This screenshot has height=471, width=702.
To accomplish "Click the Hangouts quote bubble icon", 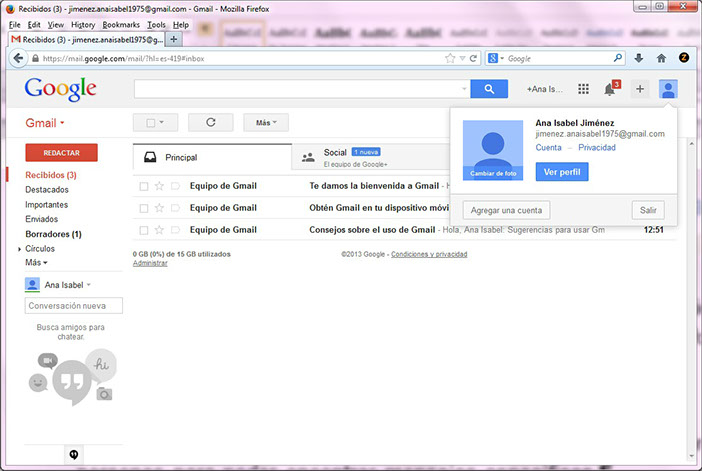I will [72, 382].
